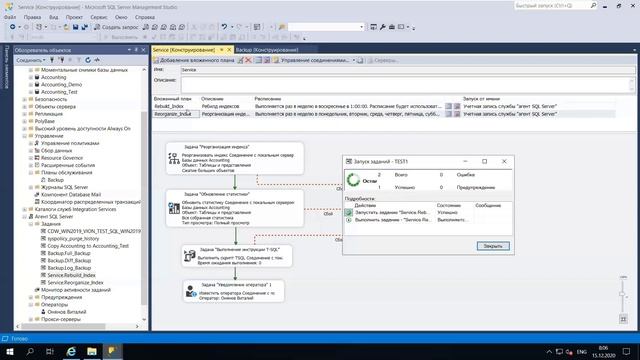640x360 pixels.
Task: Open the Вид menu
Action: [x=53, y=17]
